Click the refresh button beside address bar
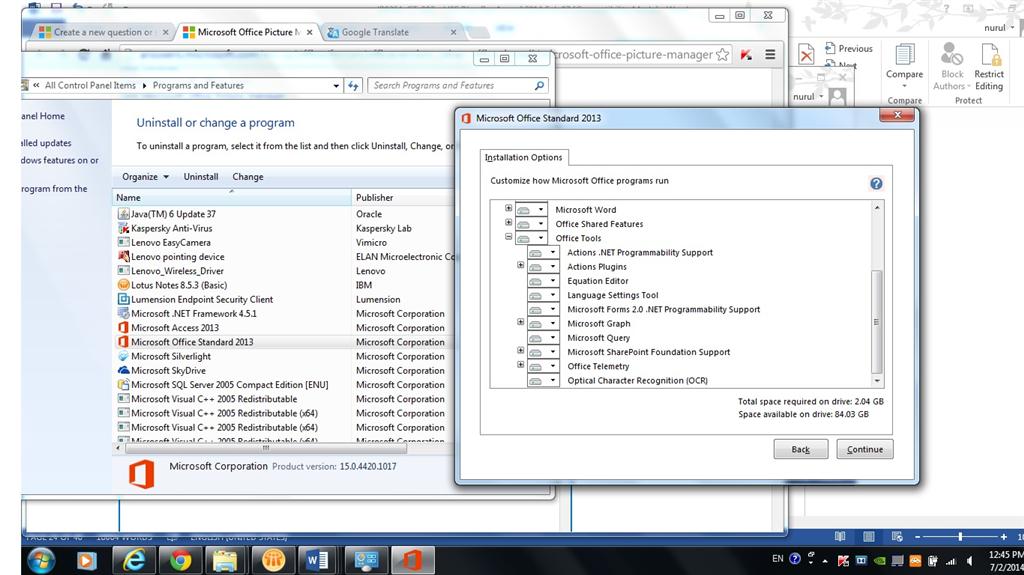Screen dimensions: 1024x575 (353, 86)
